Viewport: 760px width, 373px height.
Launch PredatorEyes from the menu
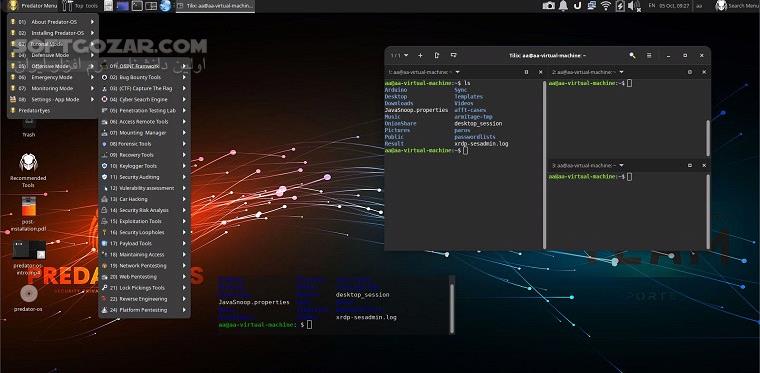coord(53,110)
